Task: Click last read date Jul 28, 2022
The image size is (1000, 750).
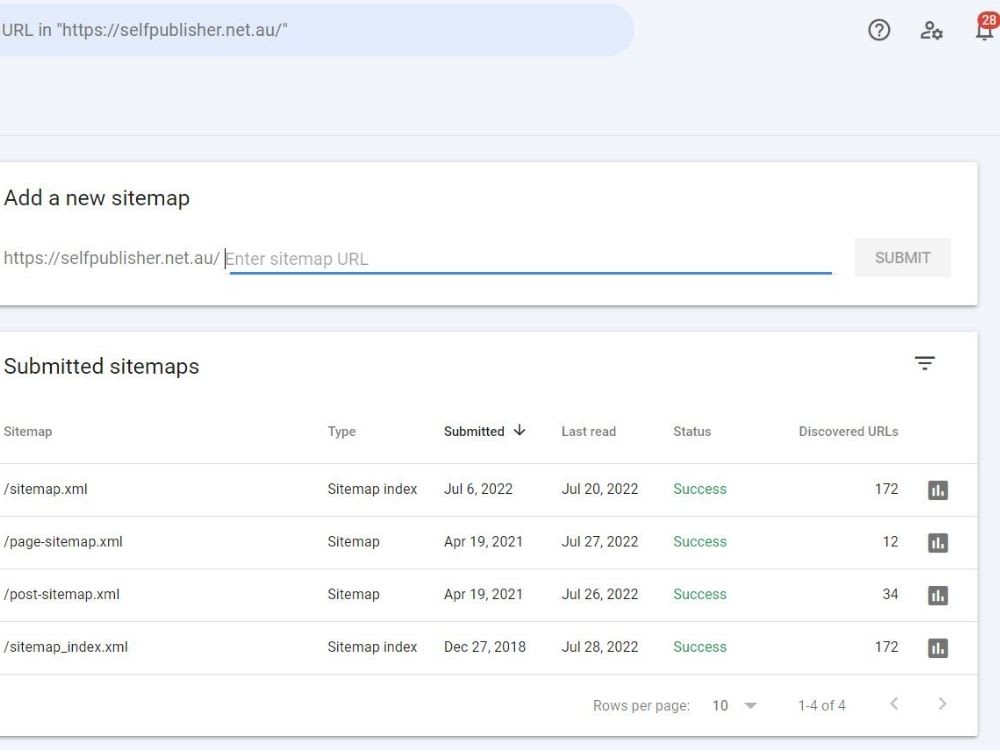Action: point(599,647)
